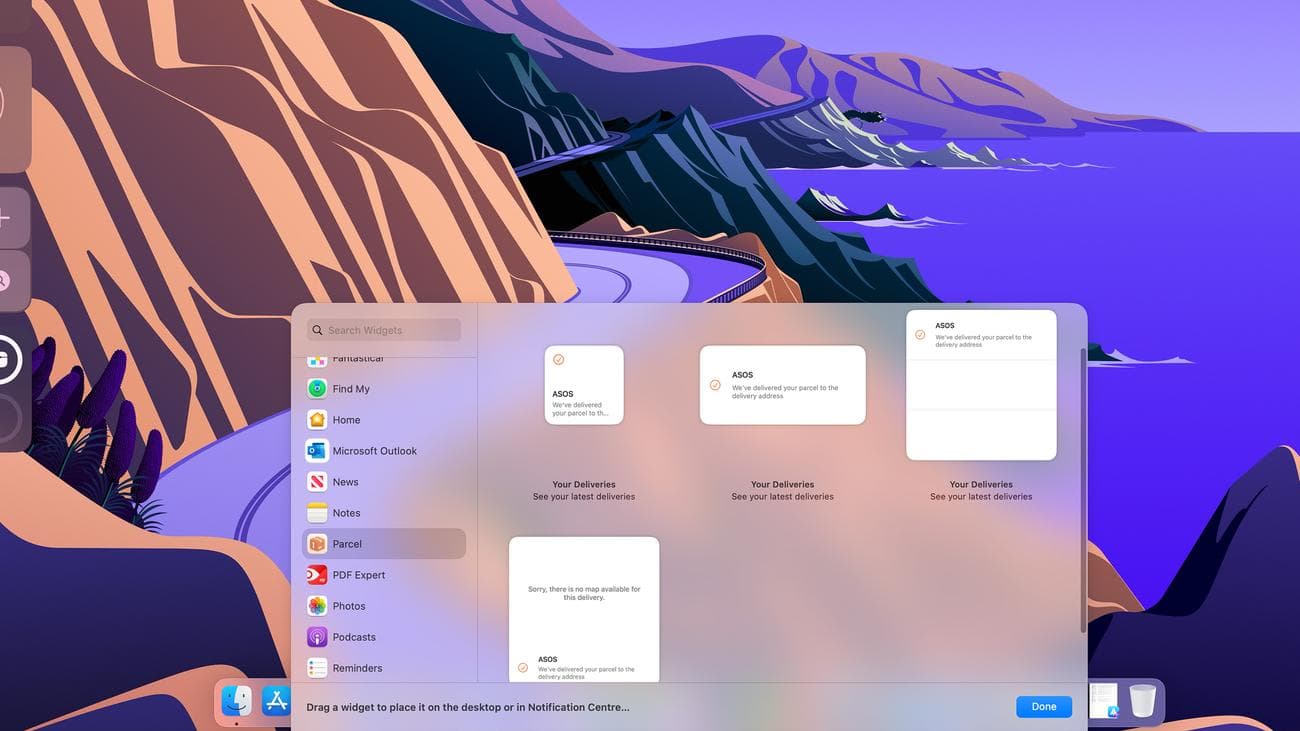Select the News app icon
This screenshot has width=1300, height=731.
point(316,481)
